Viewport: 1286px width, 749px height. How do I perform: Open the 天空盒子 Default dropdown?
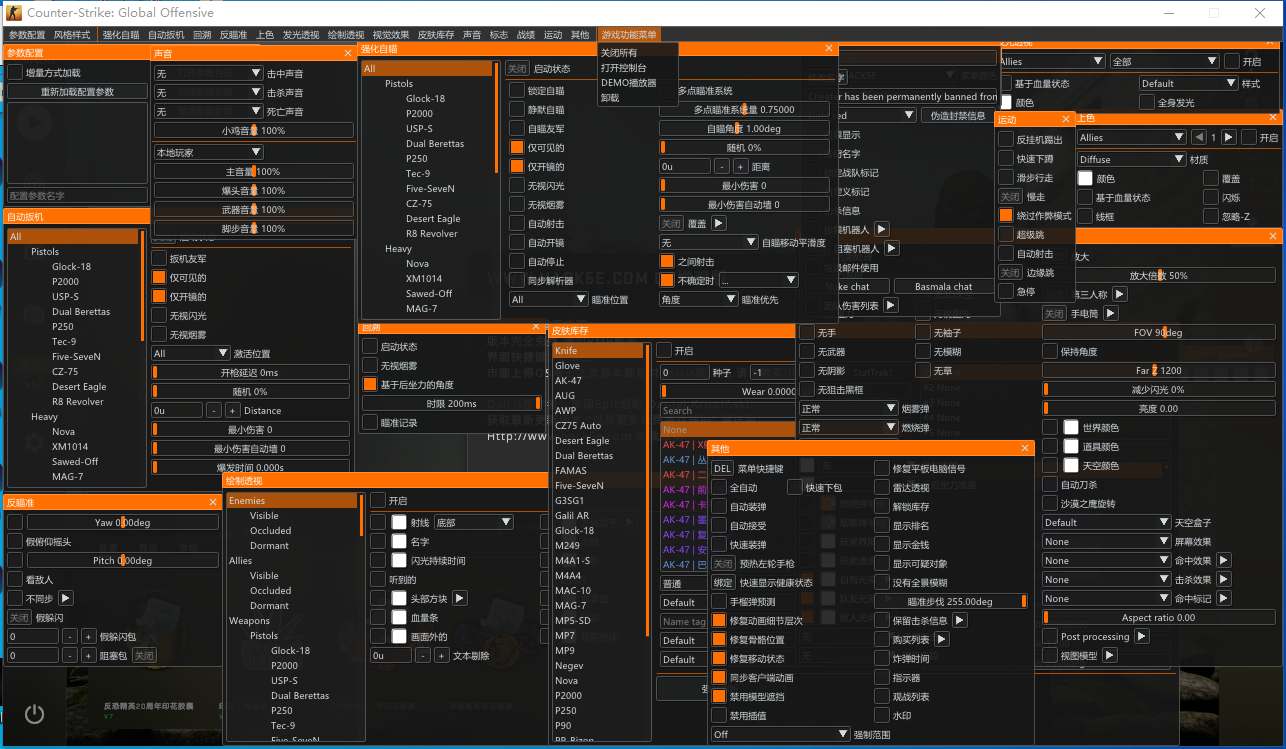pos(1106,522)
